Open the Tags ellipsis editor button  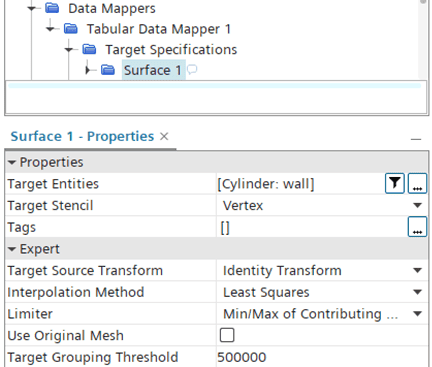pos(417,227)
